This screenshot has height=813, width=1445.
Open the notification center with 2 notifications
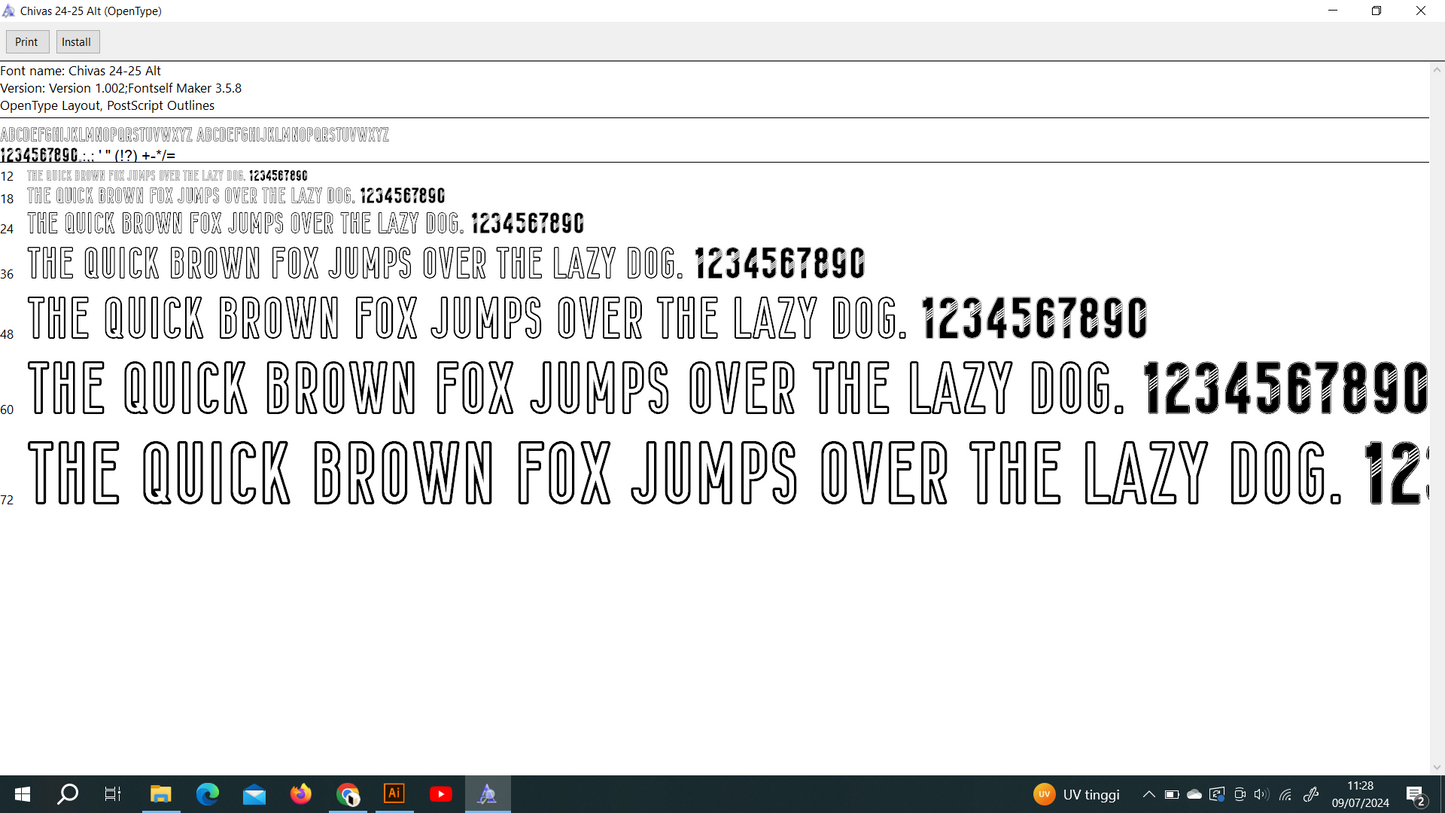1416,795
